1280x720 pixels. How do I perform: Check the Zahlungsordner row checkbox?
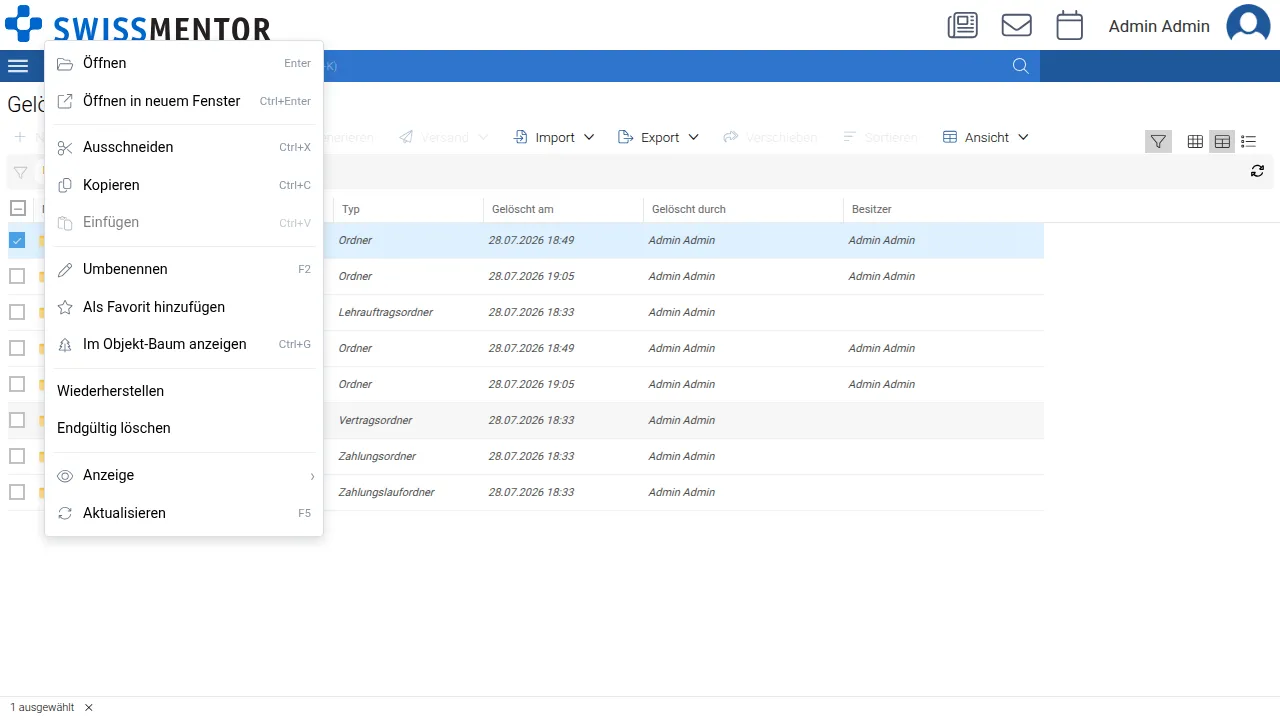(x=17, y=456)
